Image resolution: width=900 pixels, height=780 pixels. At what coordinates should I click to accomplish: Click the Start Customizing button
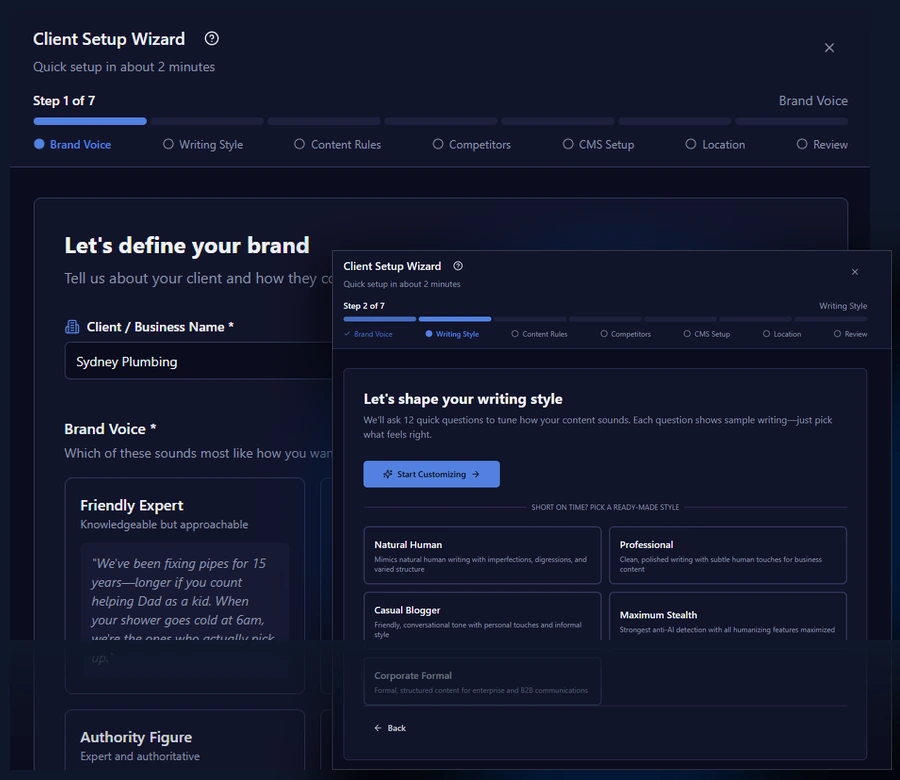coord(431,474)
